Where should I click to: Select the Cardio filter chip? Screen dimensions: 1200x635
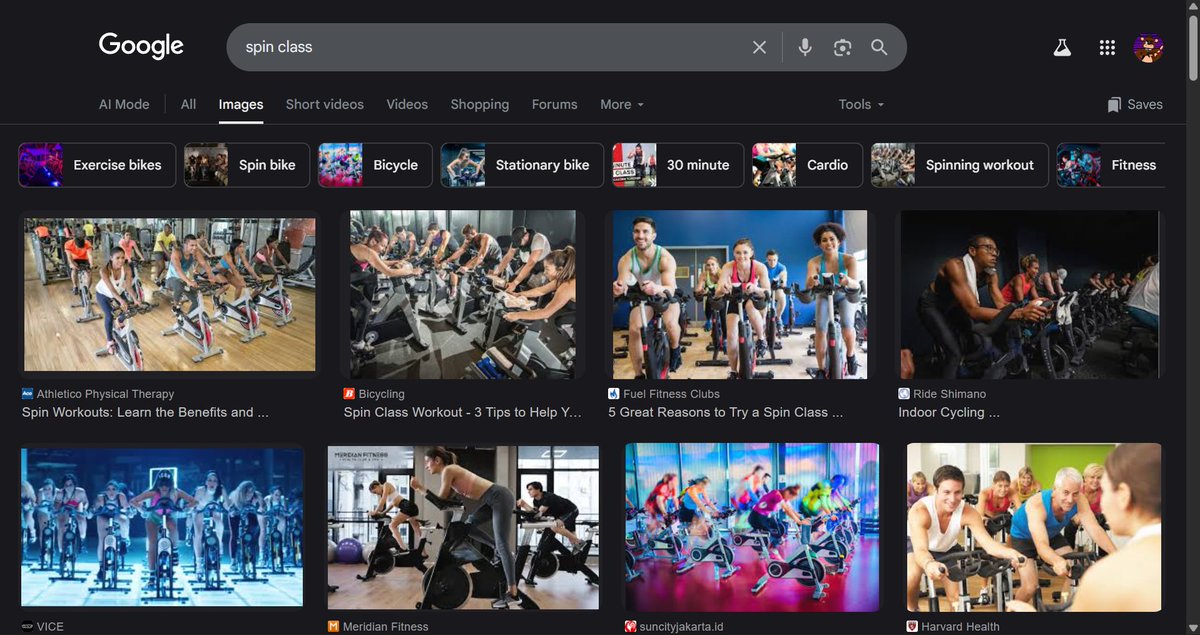click(807, 165)
